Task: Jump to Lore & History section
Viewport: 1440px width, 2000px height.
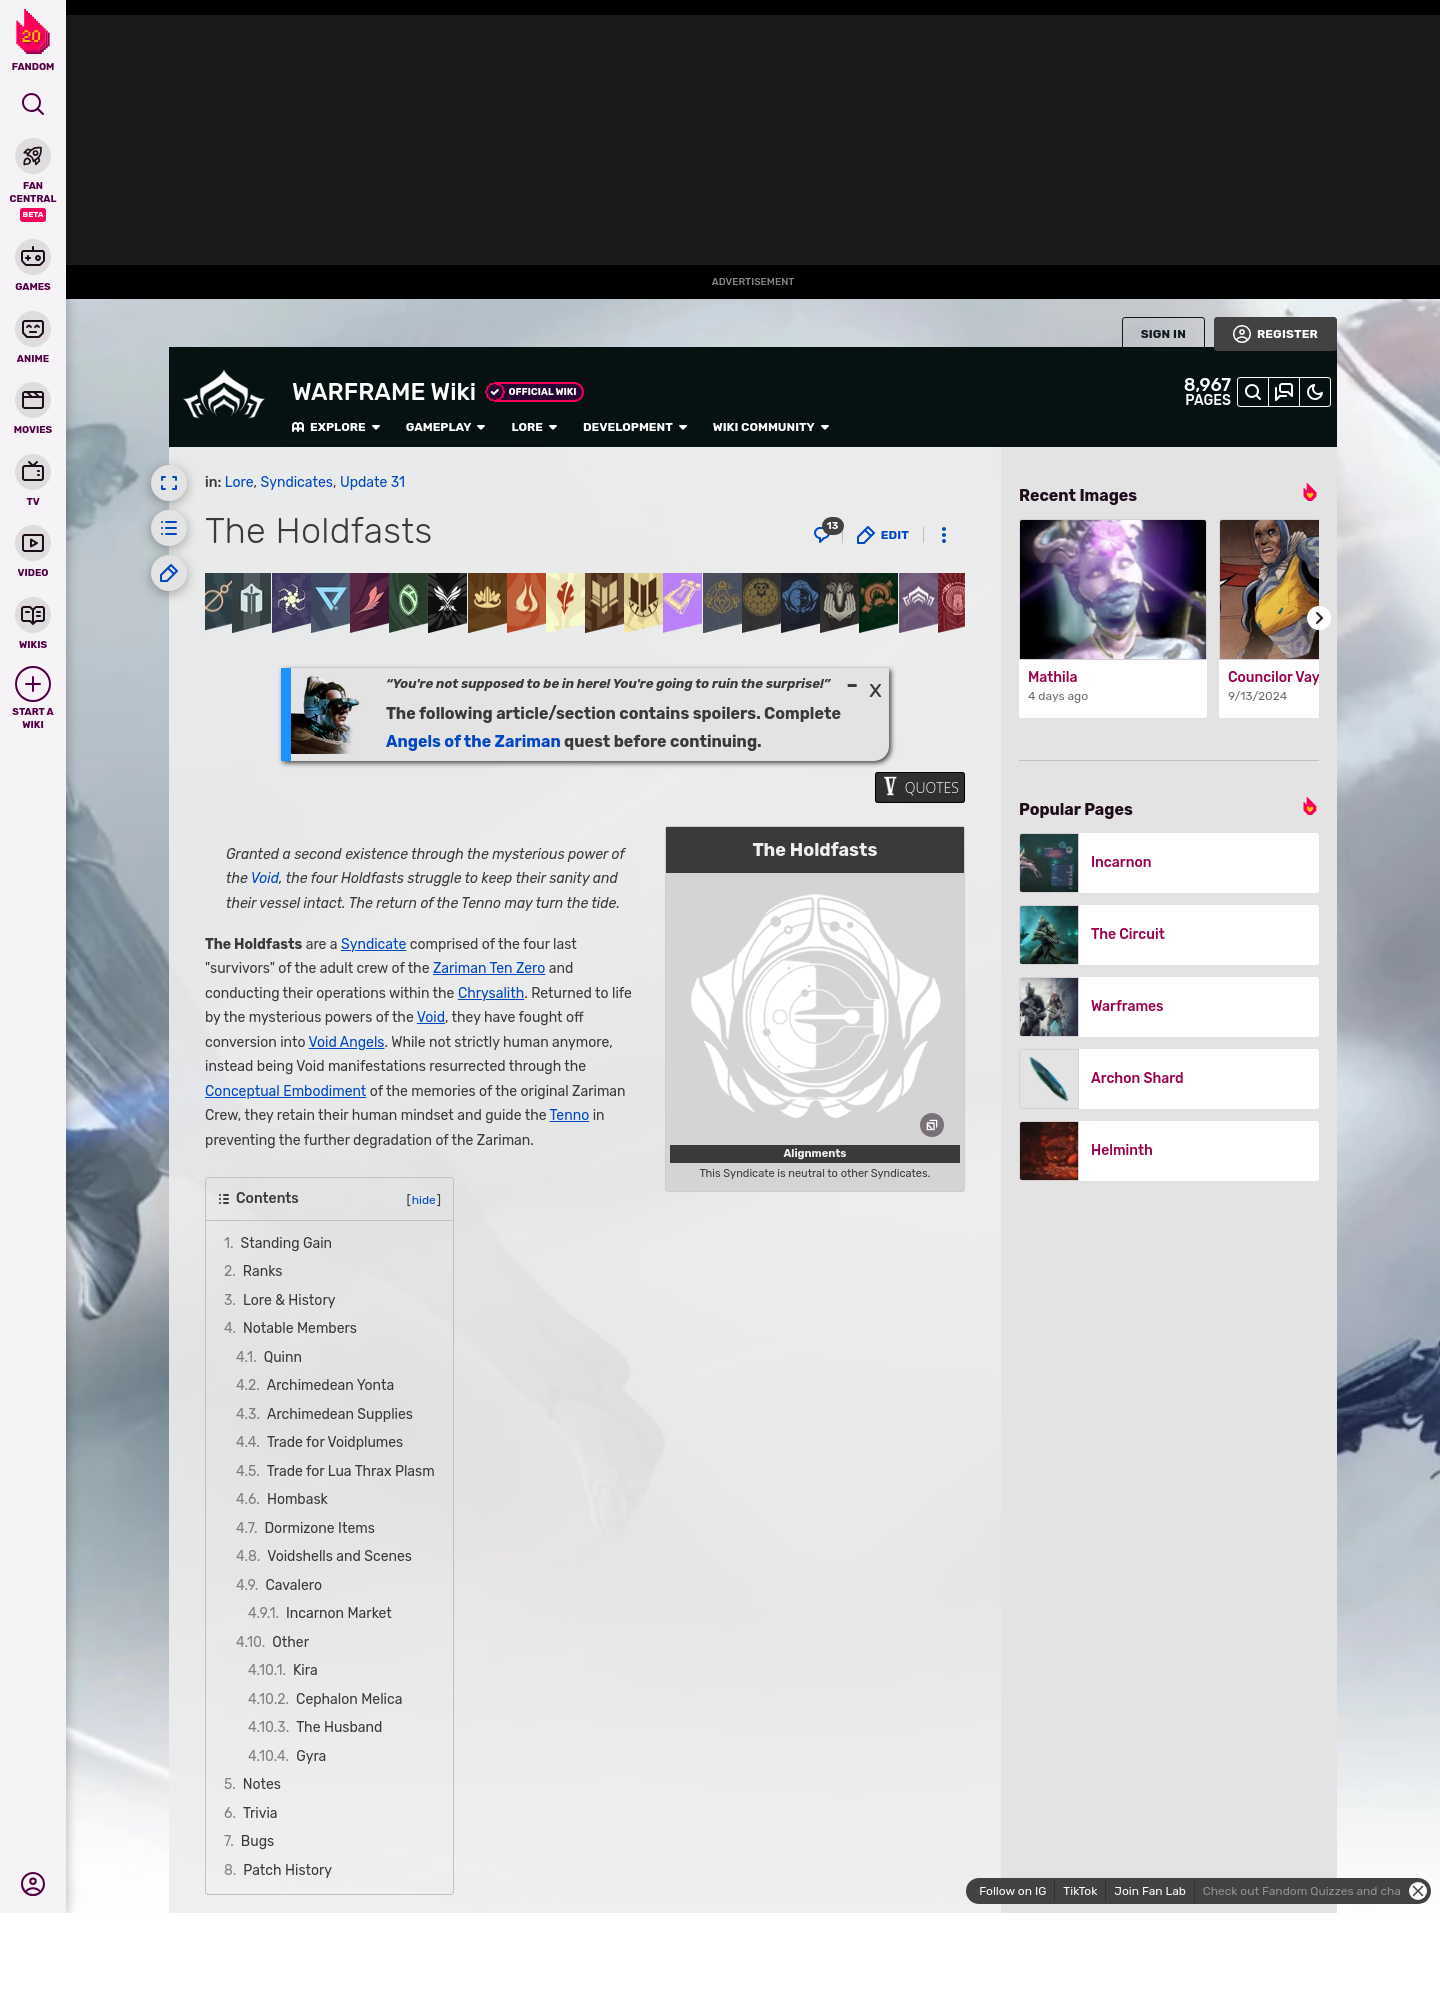Action: [x=289, y=1300]
